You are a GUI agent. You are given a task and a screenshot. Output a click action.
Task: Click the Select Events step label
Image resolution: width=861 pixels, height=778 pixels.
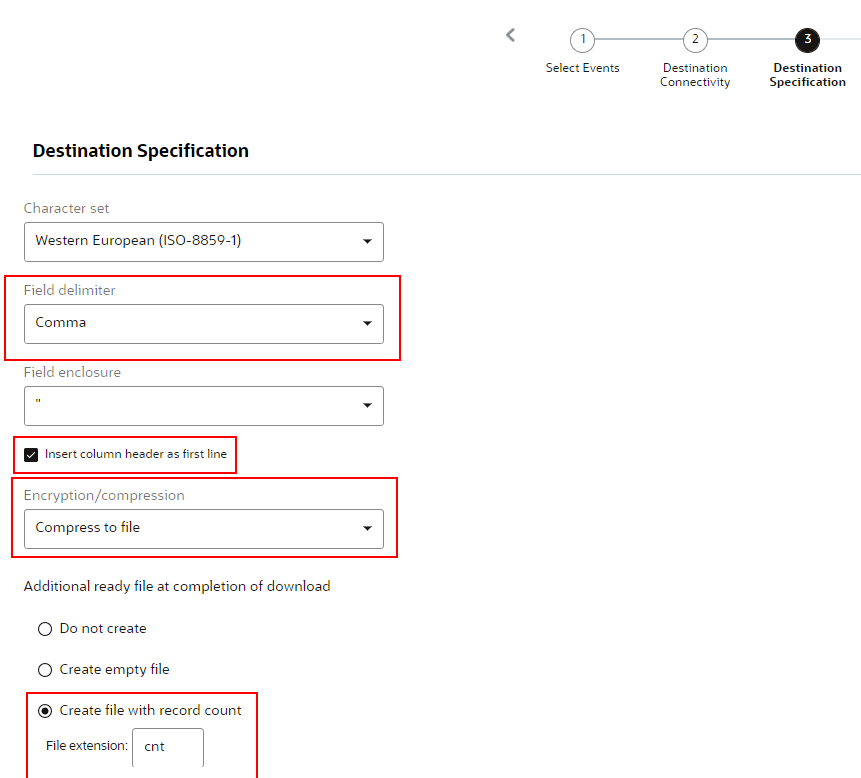582,68
